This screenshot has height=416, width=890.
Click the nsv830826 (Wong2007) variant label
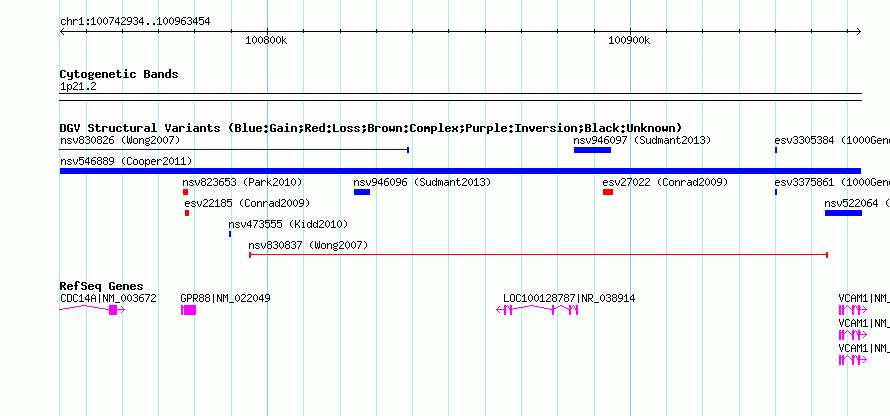tap(120, 140)
